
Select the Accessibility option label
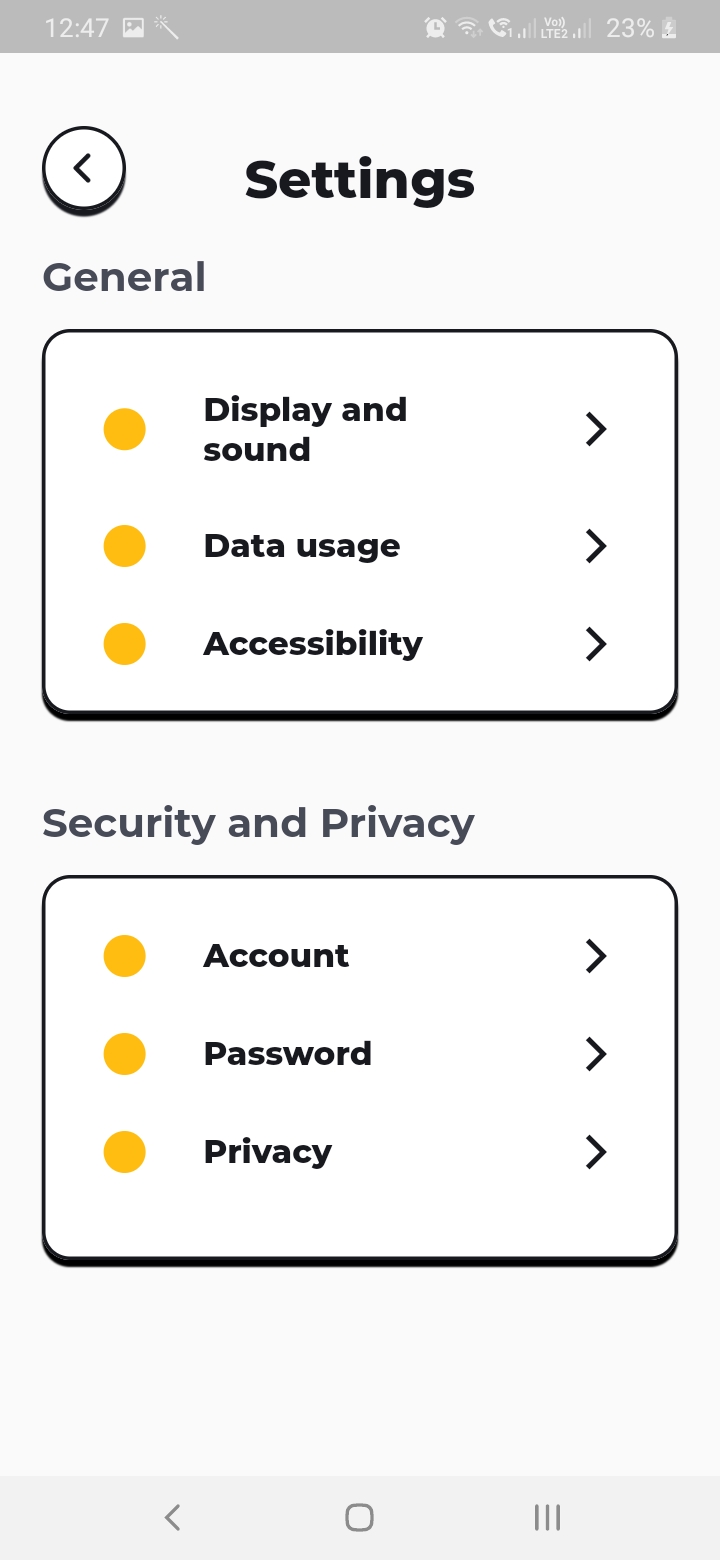click(x=313, y=644)
